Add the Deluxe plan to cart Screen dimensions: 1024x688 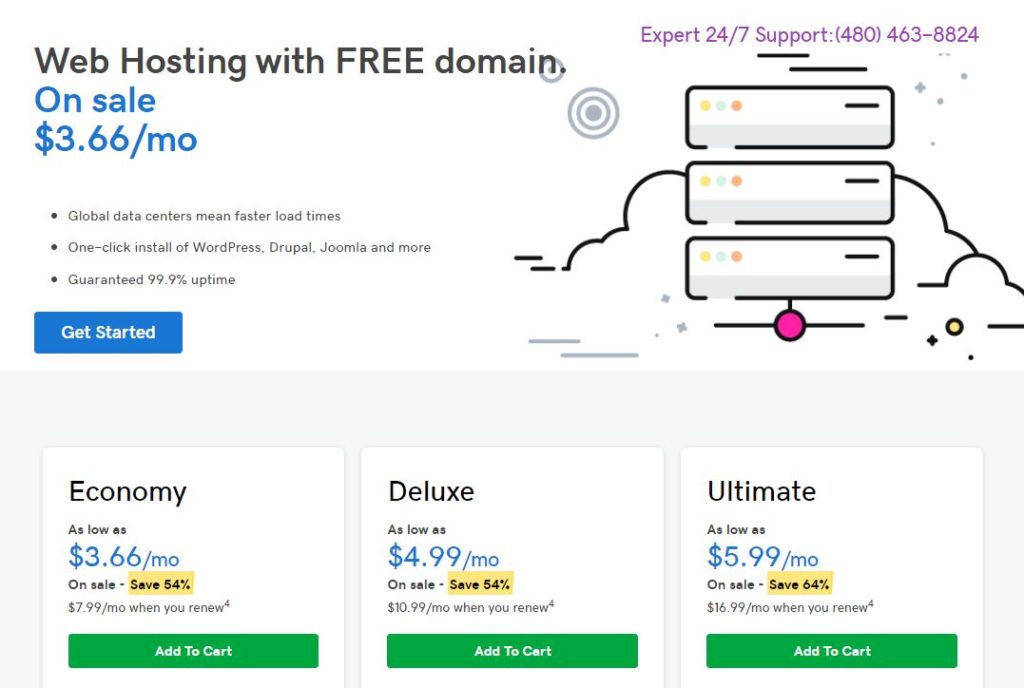(513, 651)
